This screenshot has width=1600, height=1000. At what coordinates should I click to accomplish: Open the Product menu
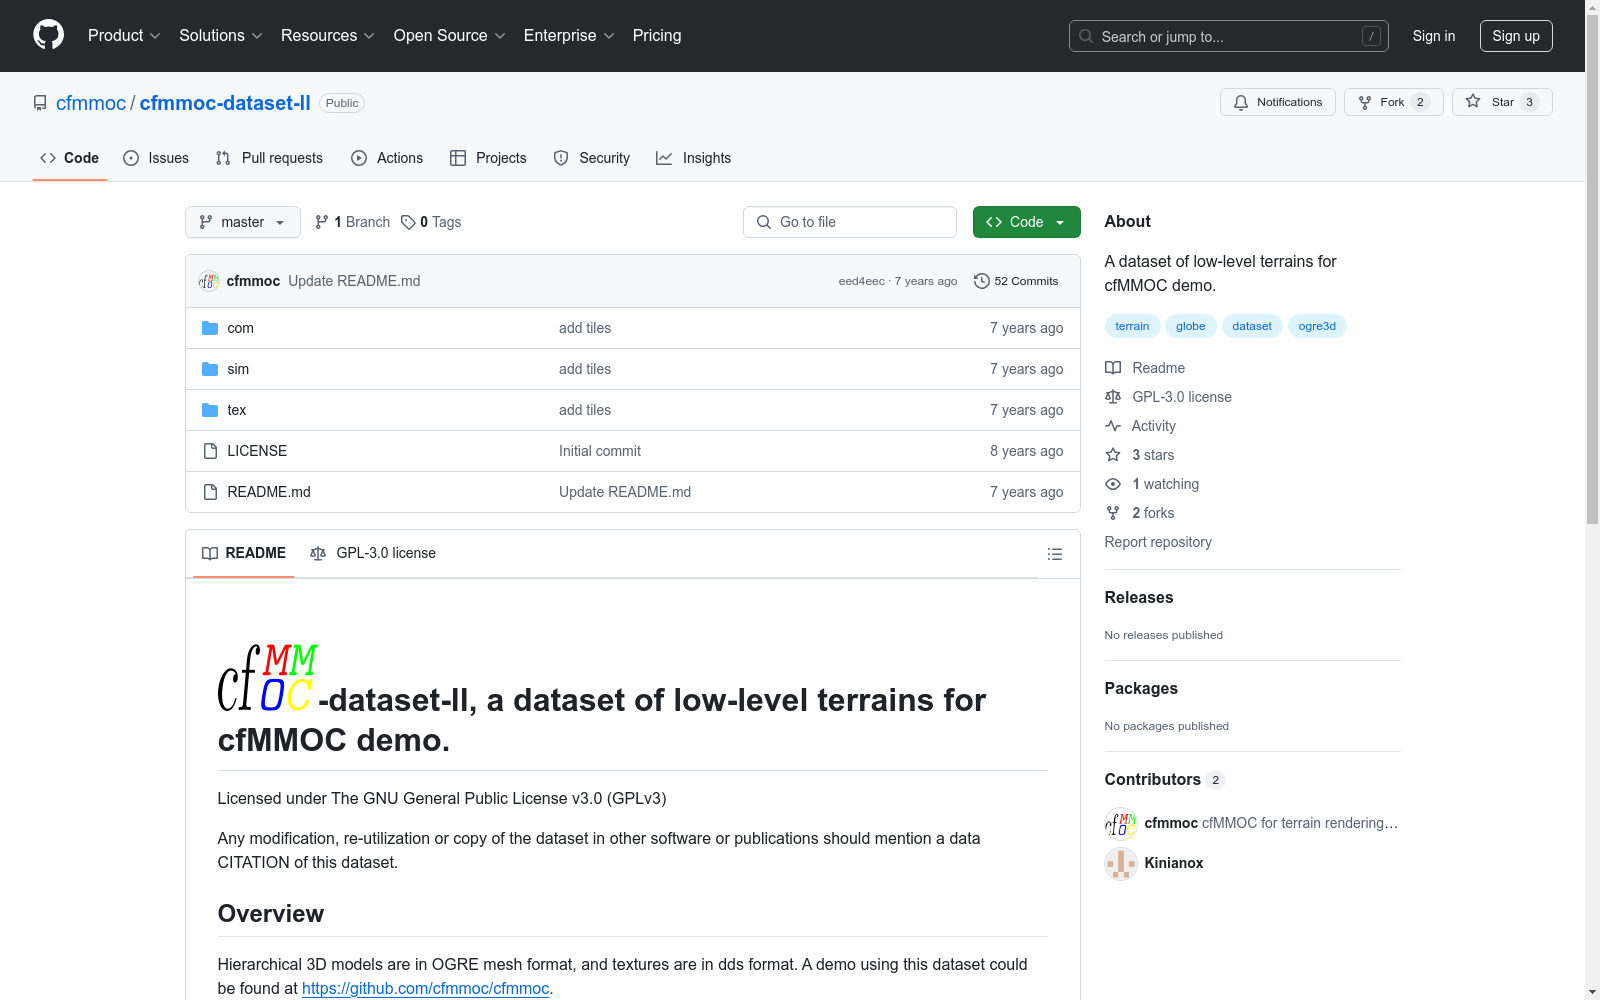click(x=124, y=36)
